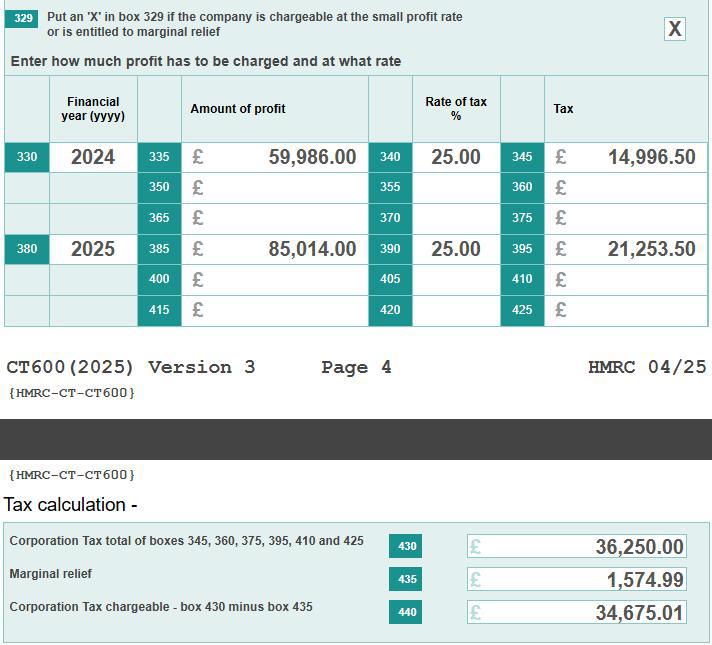The height and width of the screenshot is (645, 712).
Task: Click the financial year 2024 field
Action: coord(93,157)
